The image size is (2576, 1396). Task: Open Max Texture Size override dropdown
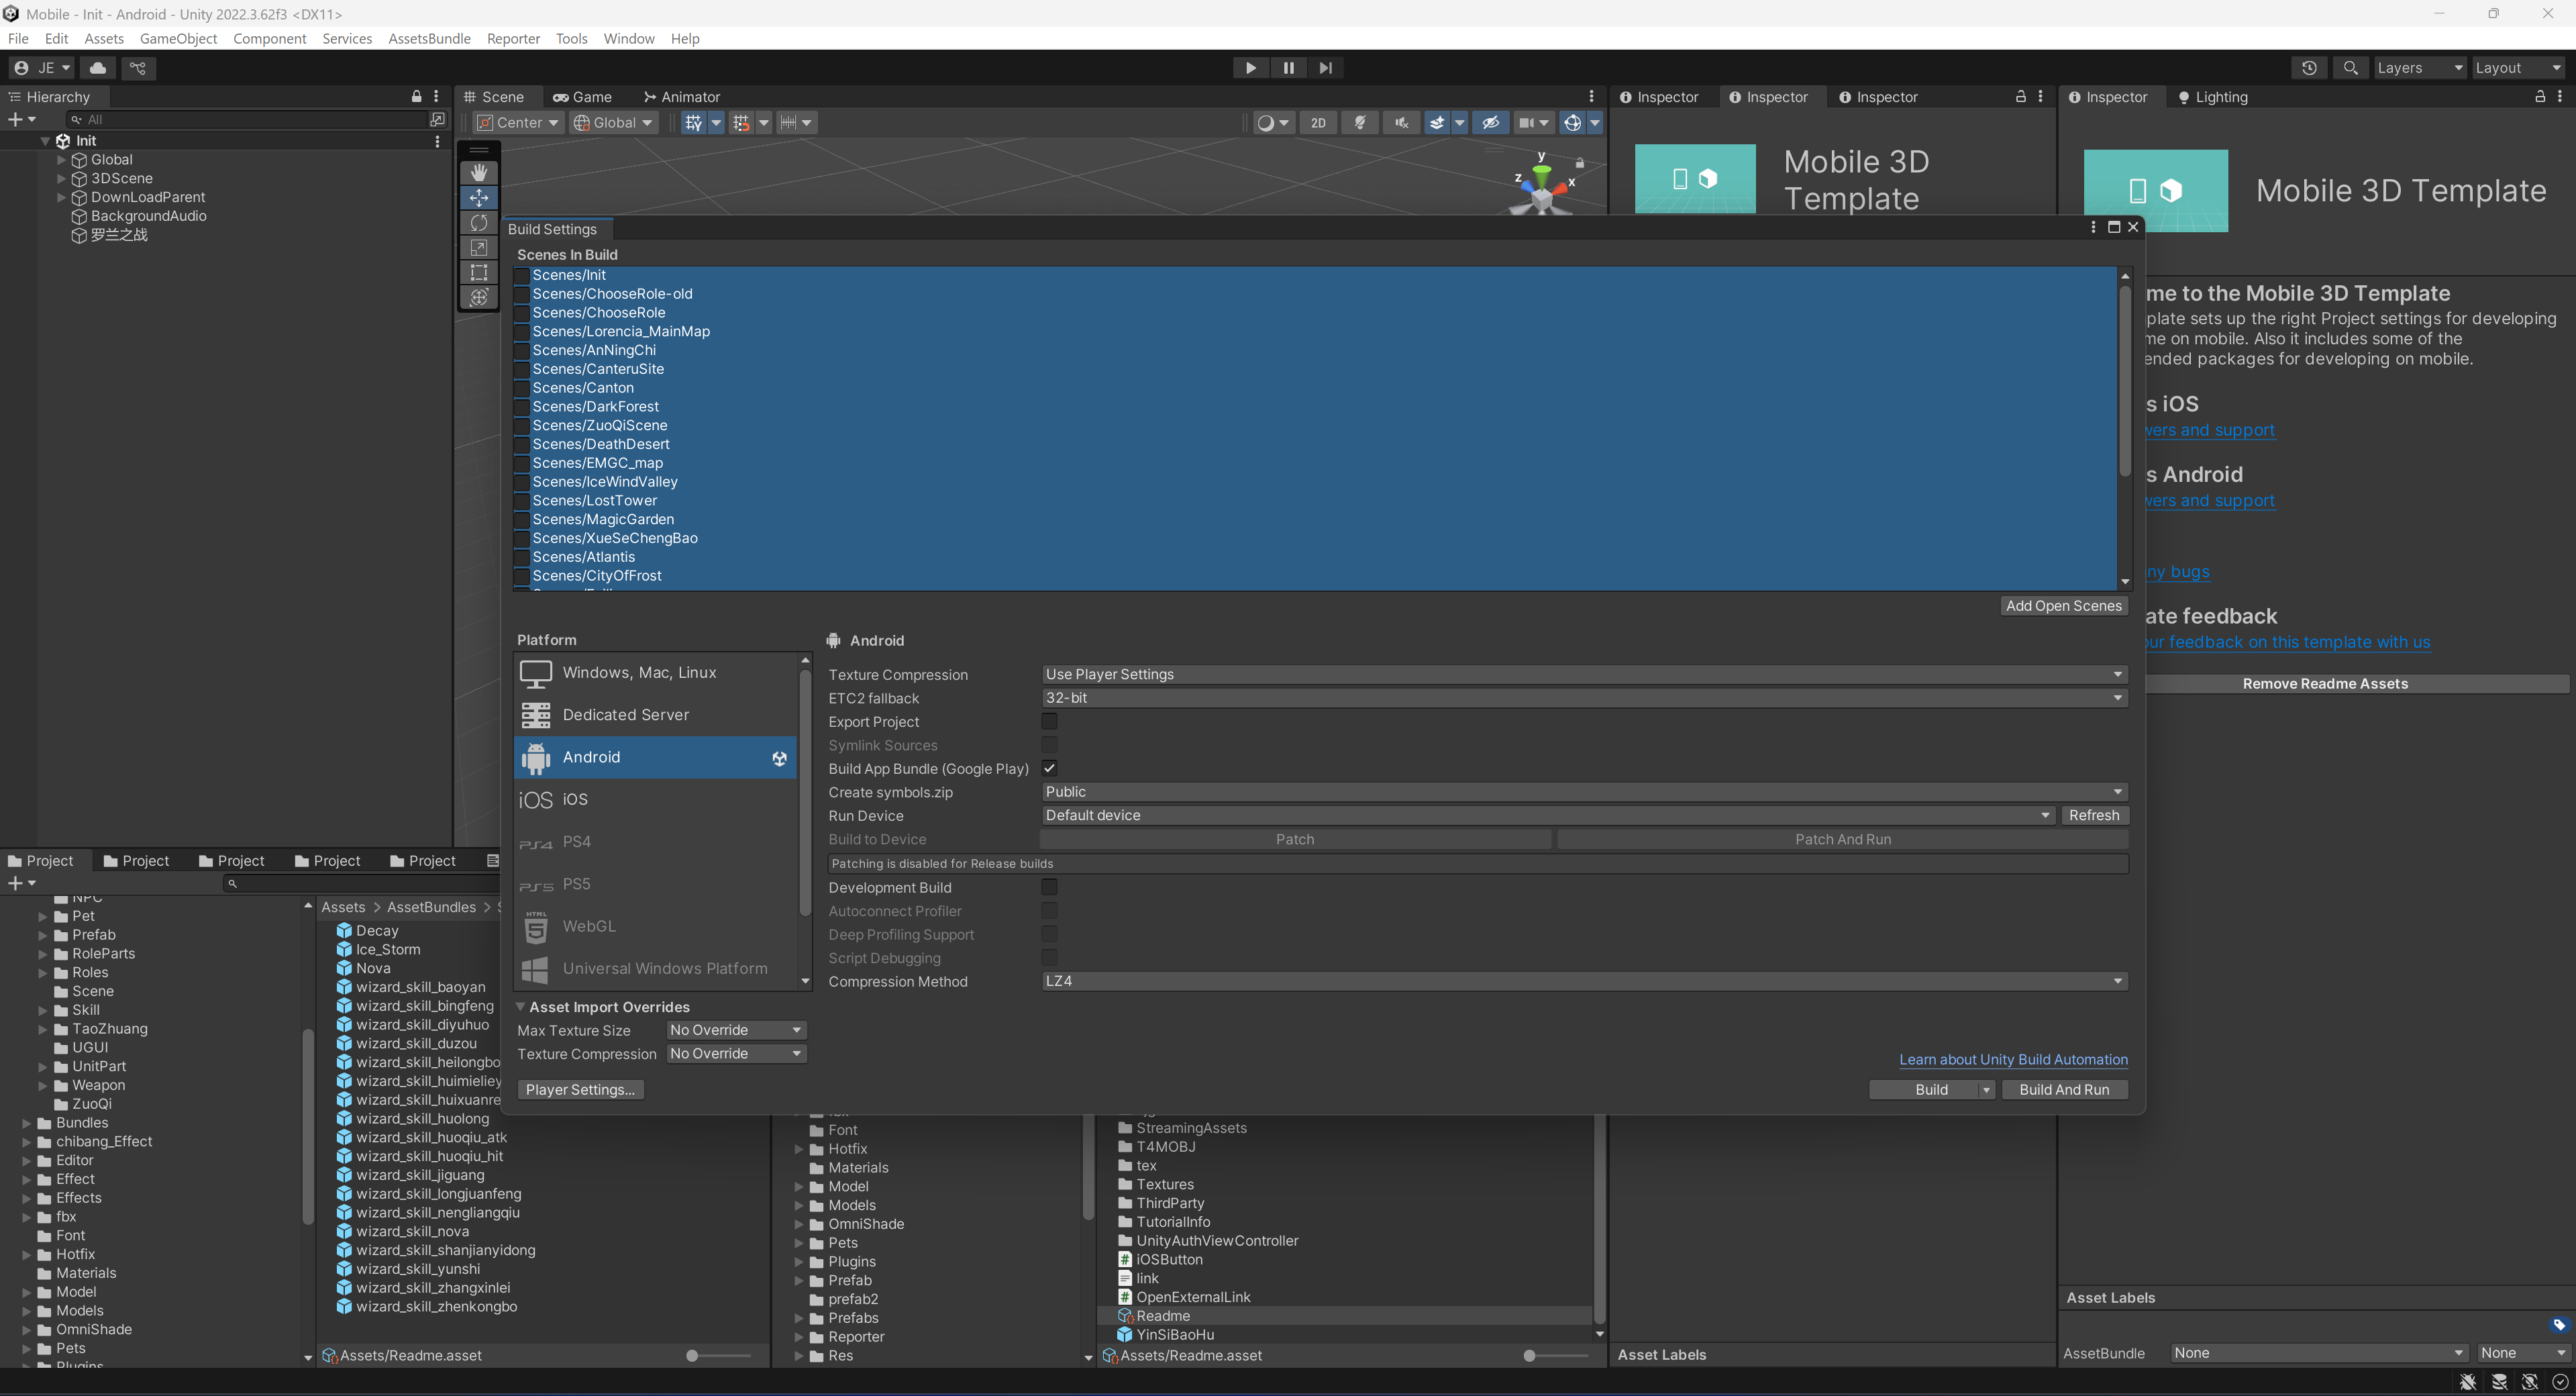[x=735, y=1030]
